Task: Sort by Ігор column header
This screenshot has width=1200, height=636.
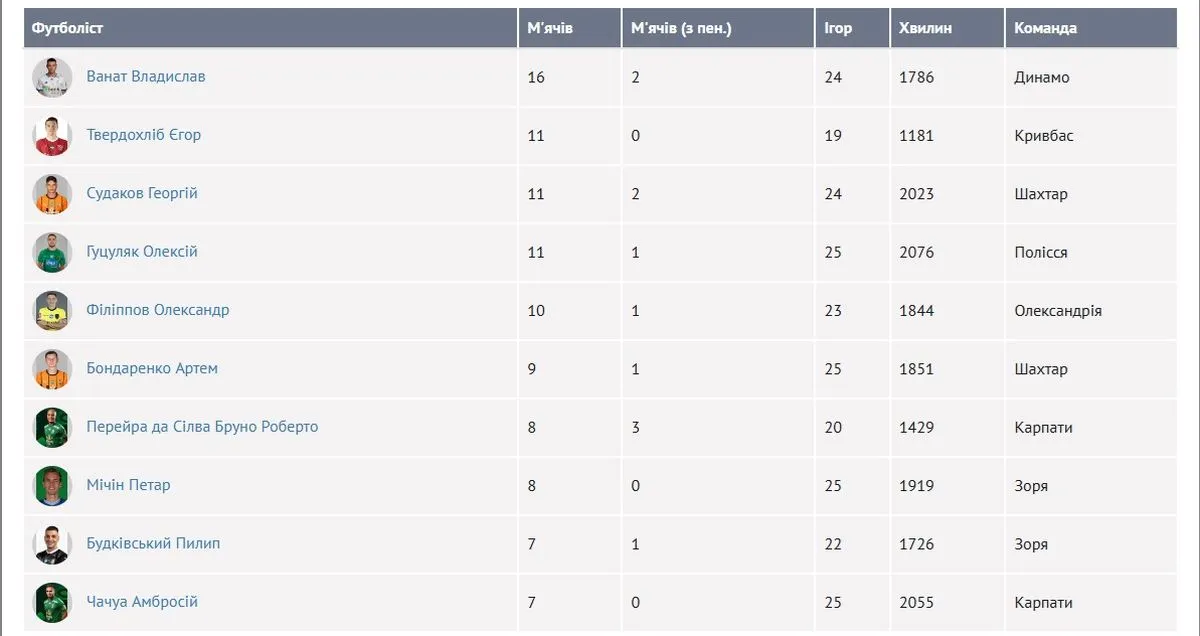Action: click(x=838, y=28)
